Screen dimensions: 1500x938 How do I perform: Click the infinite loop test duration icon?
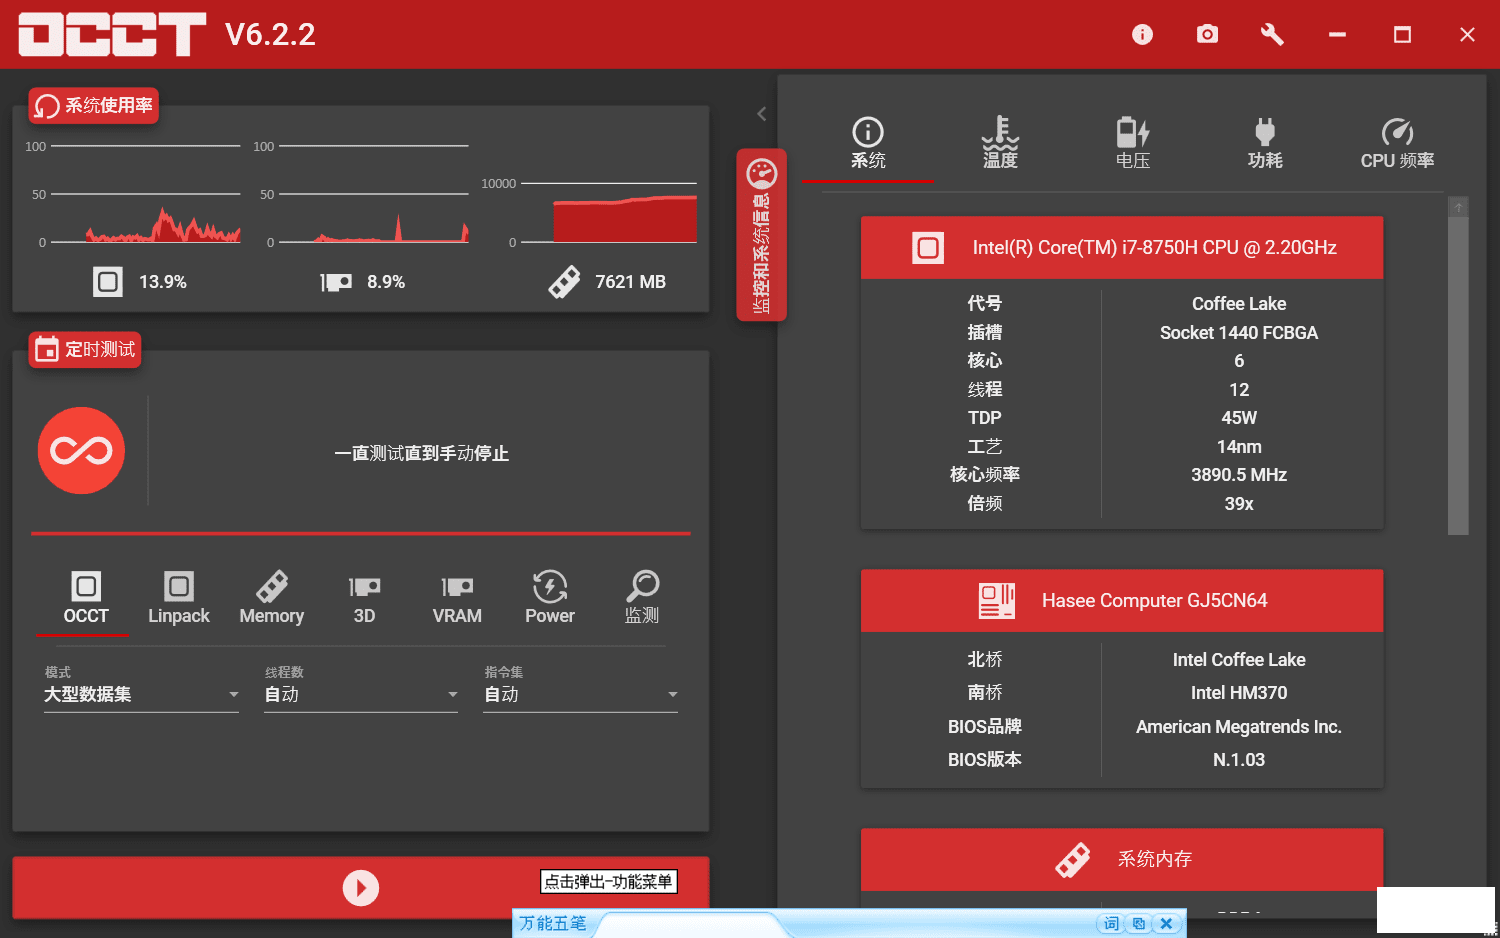click(81, 450)
